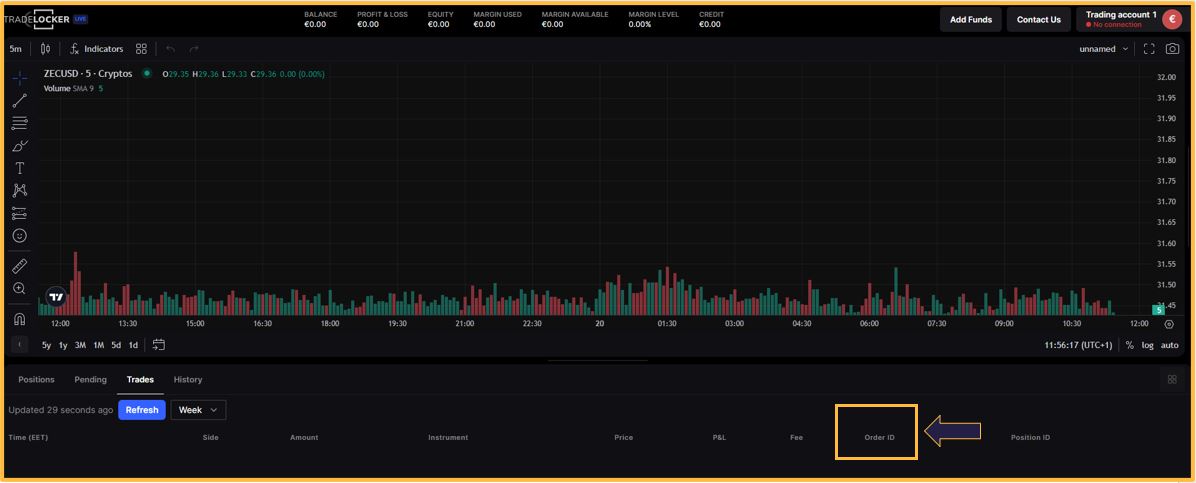
Task: Click the TradingView logo on chart
Action: tap(55, 297)
